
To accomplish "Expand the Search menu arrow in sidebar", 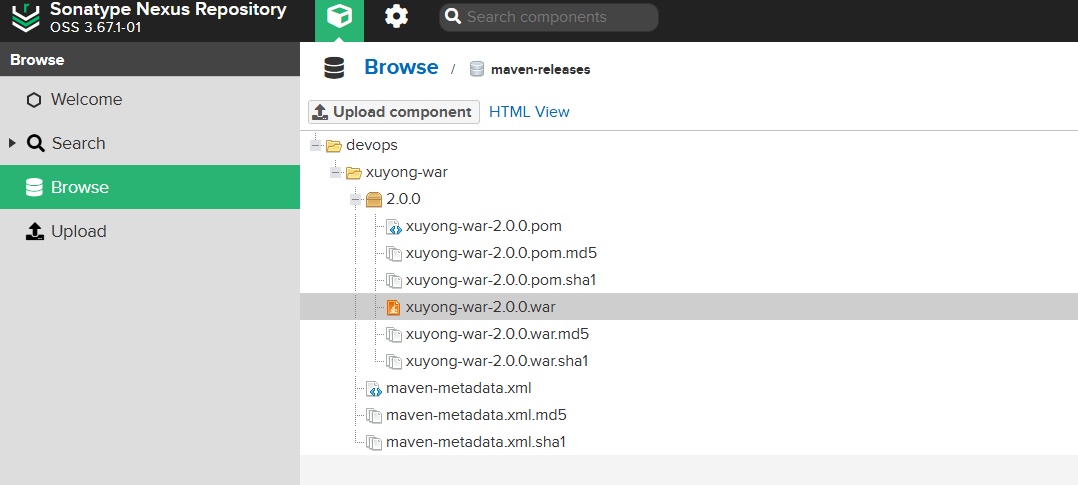I will click(x=12, y=143).
